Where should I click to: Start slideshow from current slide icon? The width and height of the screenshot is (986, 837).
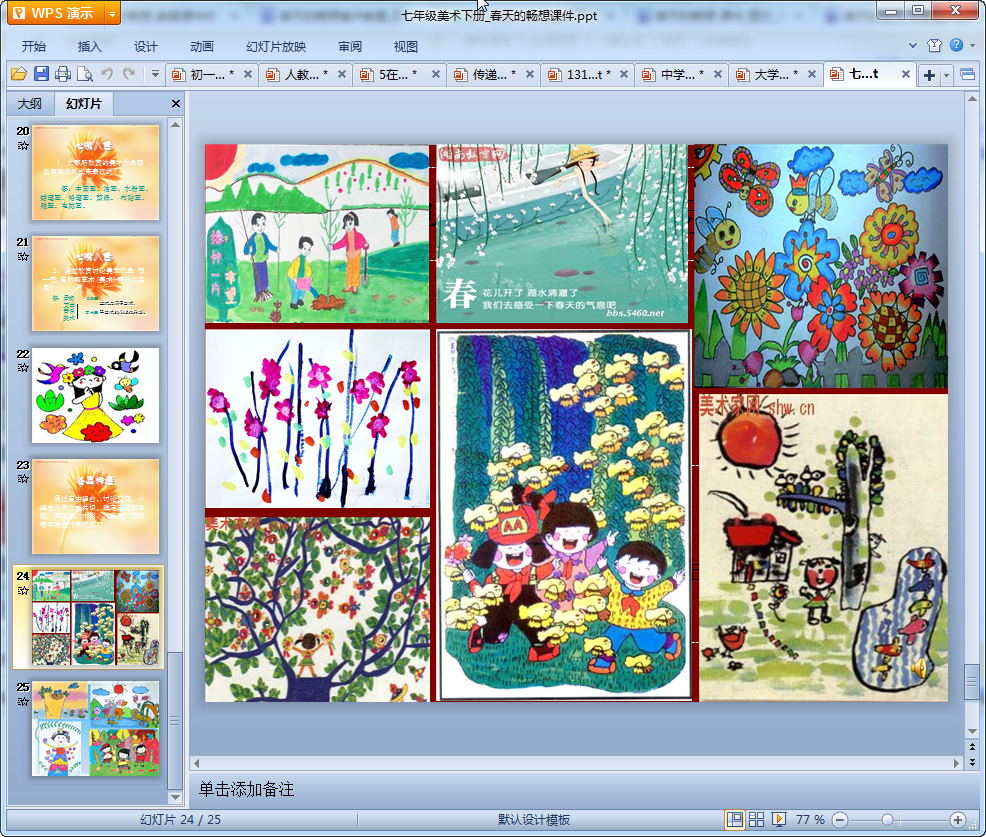(x=778, y=819)
